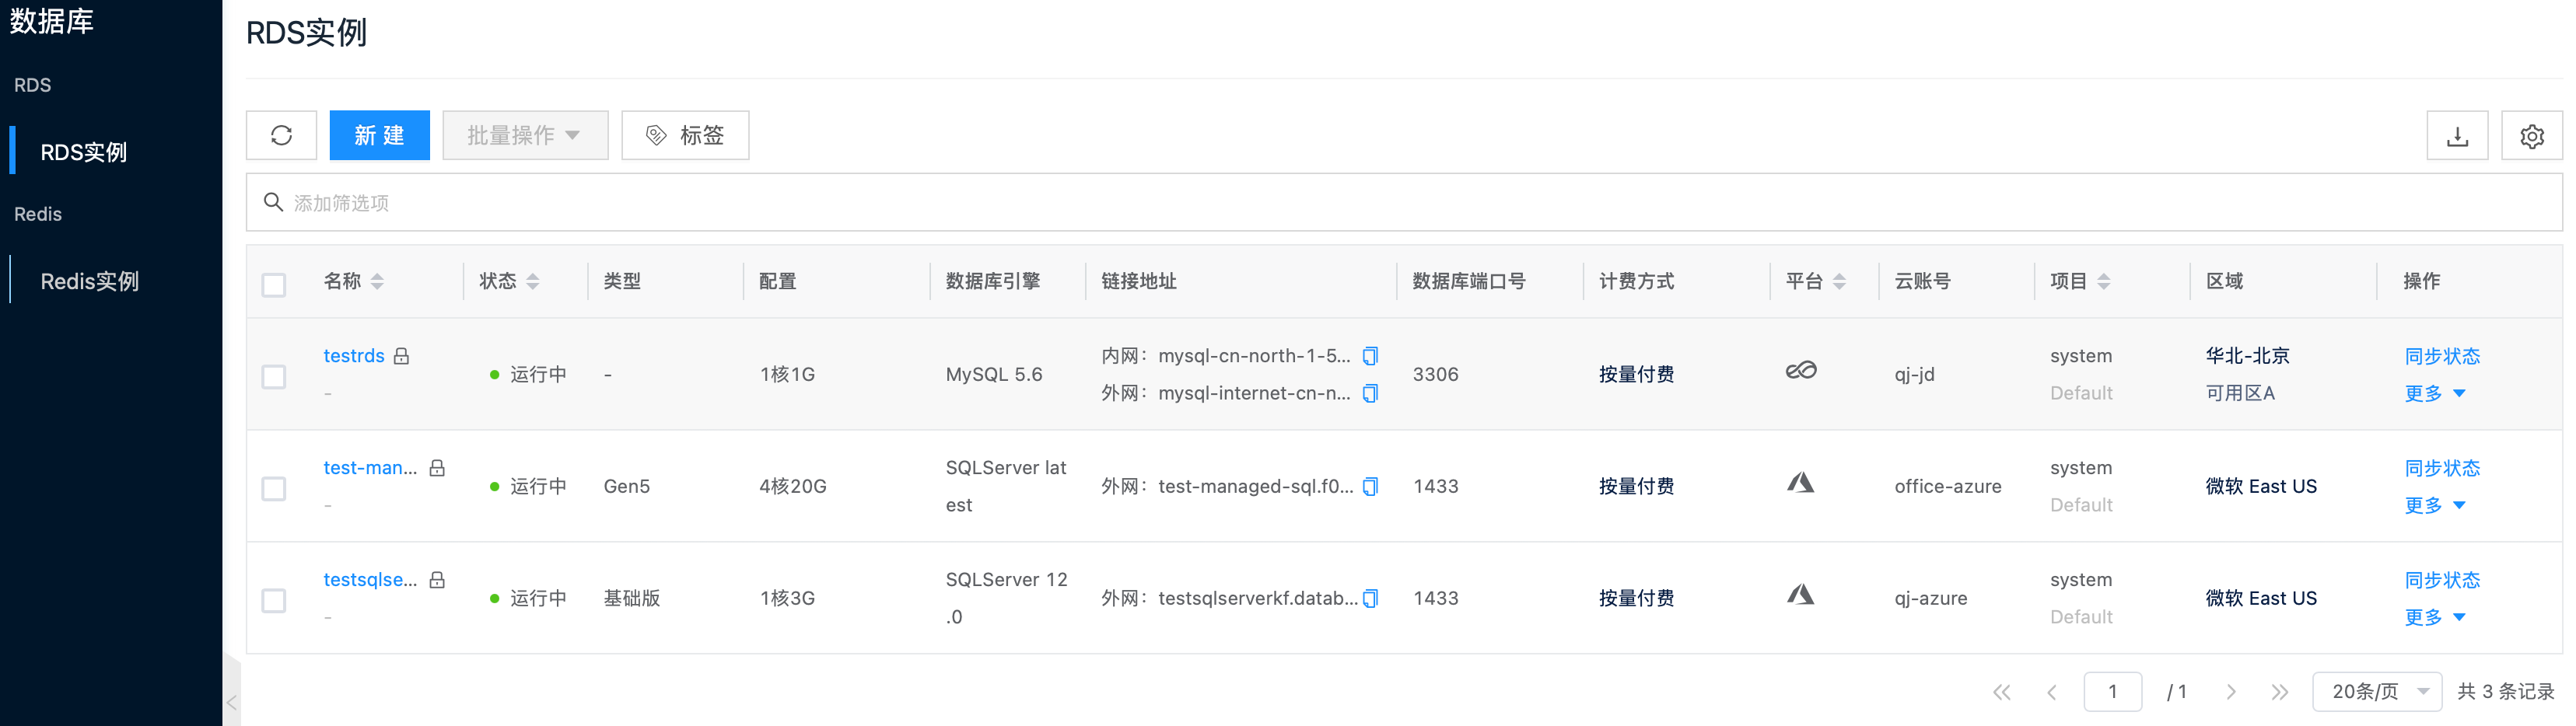2576x726 pixels.
Task: Copy the testsqlserverkf connection address
Action: click(x=1370, y=598)
